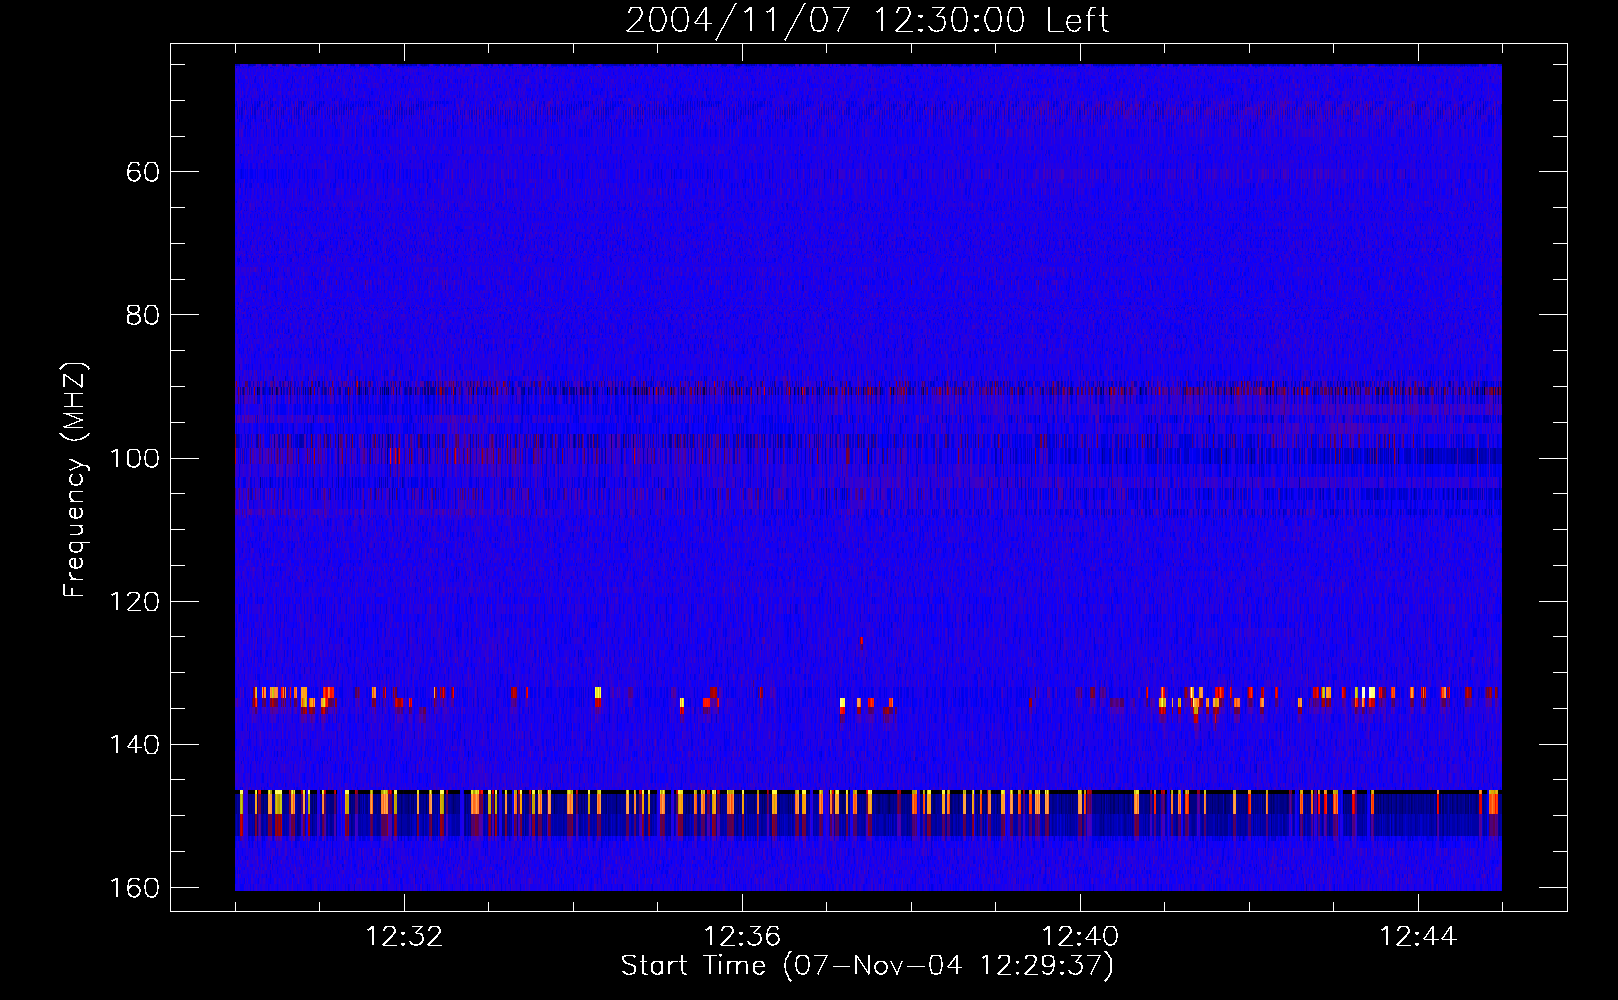
Task: Click the '160' frequency tick label
Action: tap(135, 888)
